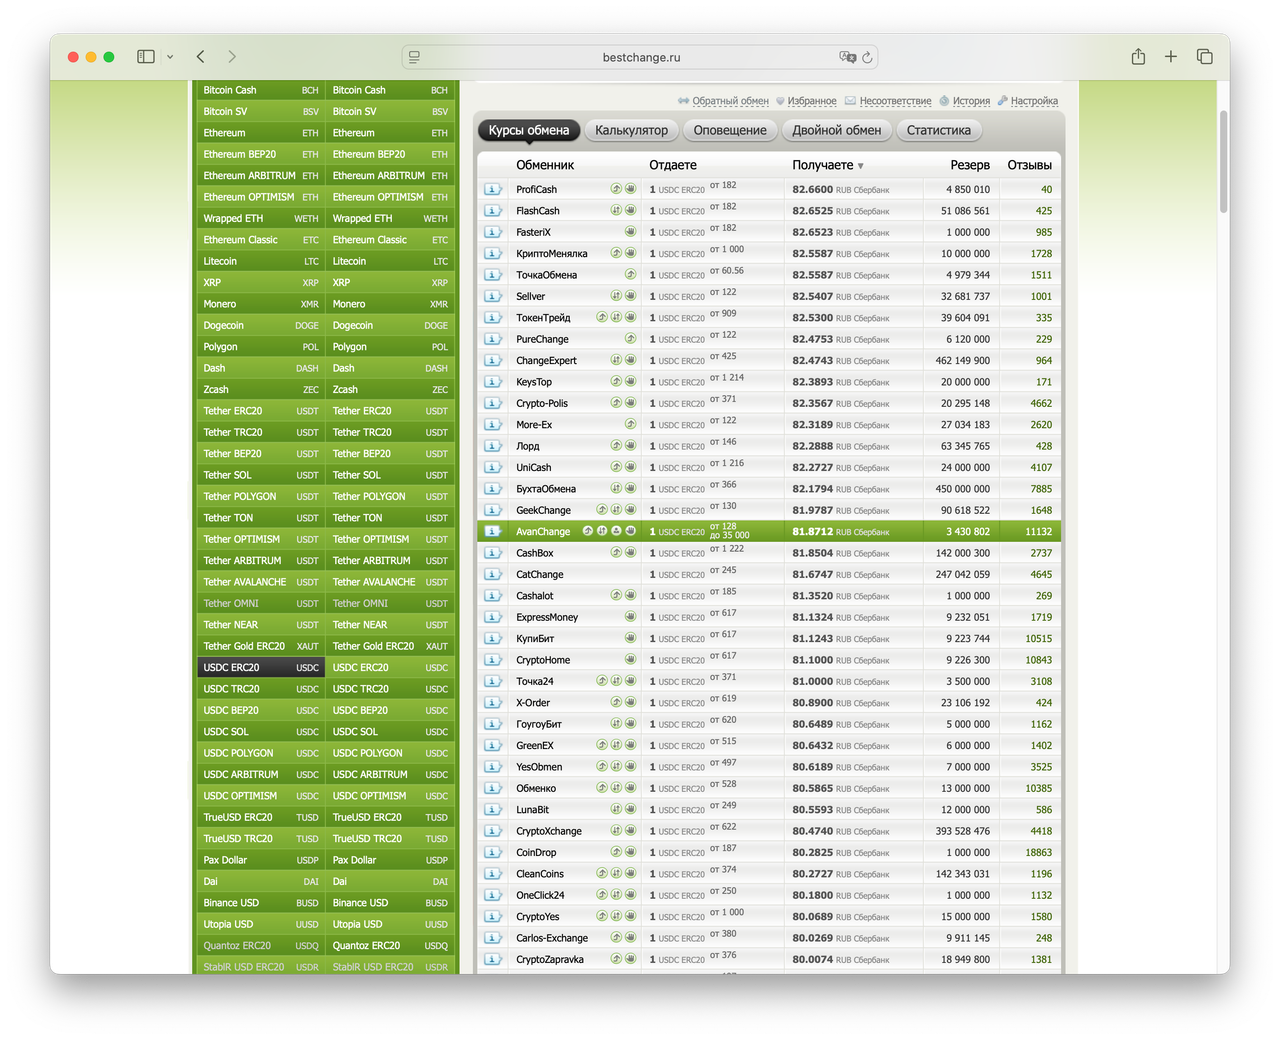Open the Статистика tab
The image size is (1280, 1040).
point(939,130)
